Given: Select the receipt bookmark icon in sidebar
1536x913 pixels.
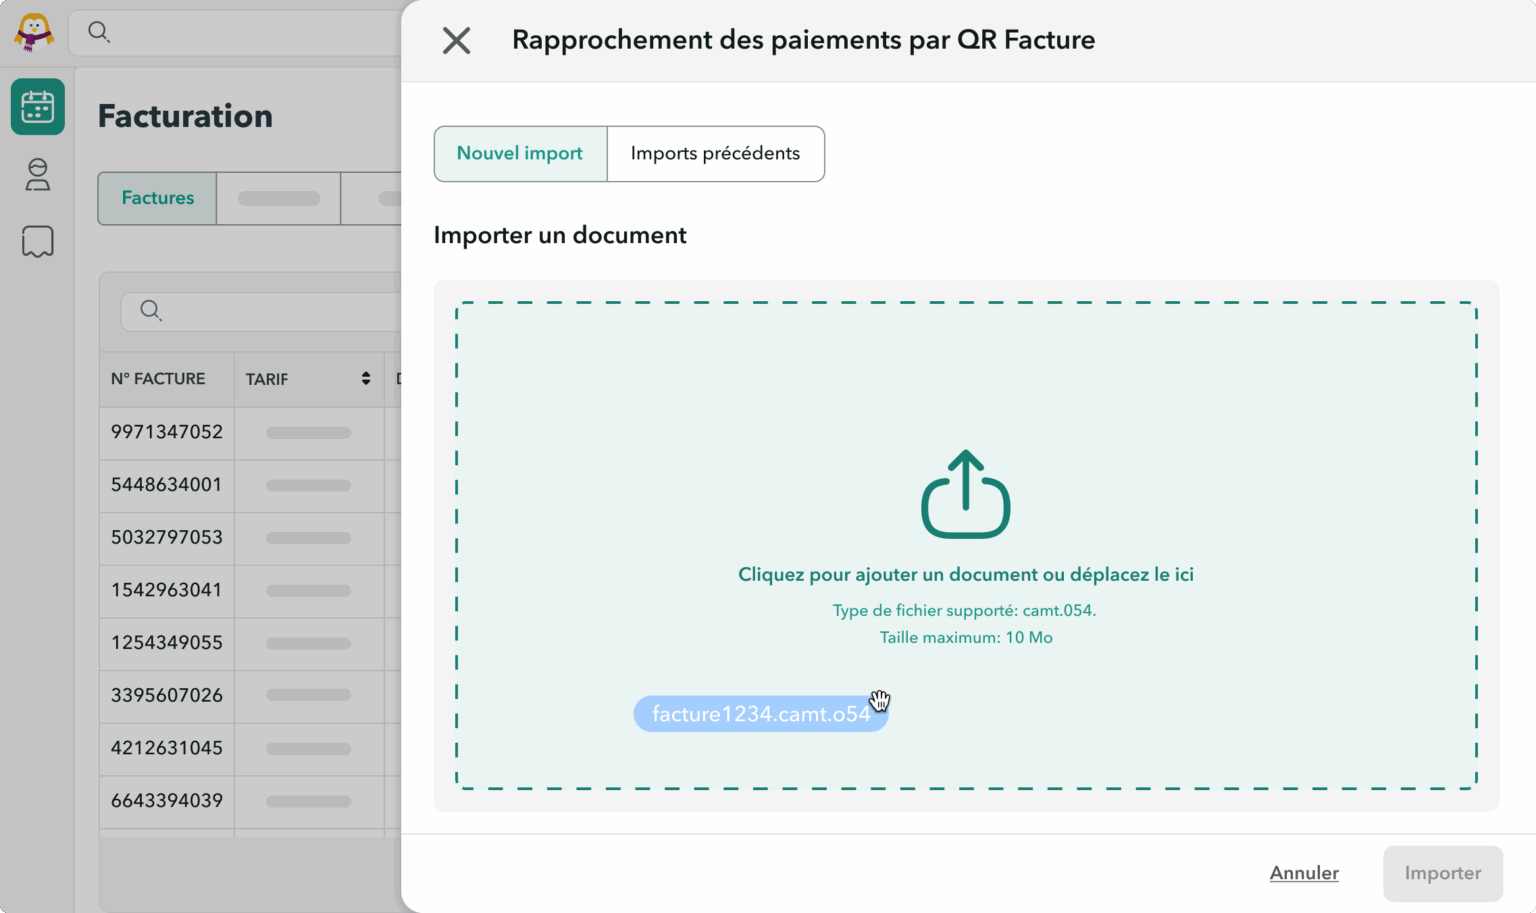Looking at the screenshot, I should pyautogui.click(x=37, y=241).
